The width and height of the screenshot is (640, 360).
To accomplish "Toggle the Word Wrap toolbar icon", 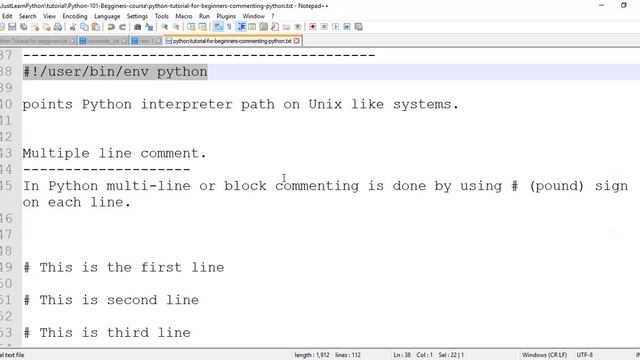I will [218, 27].
